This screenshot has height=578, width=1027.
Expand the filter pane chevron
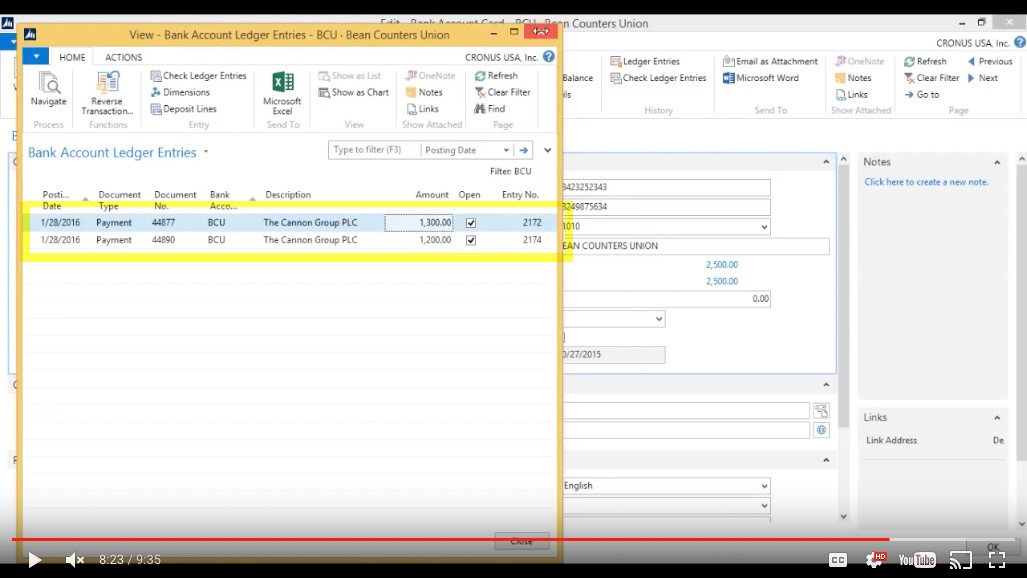[x=548, y=150]
